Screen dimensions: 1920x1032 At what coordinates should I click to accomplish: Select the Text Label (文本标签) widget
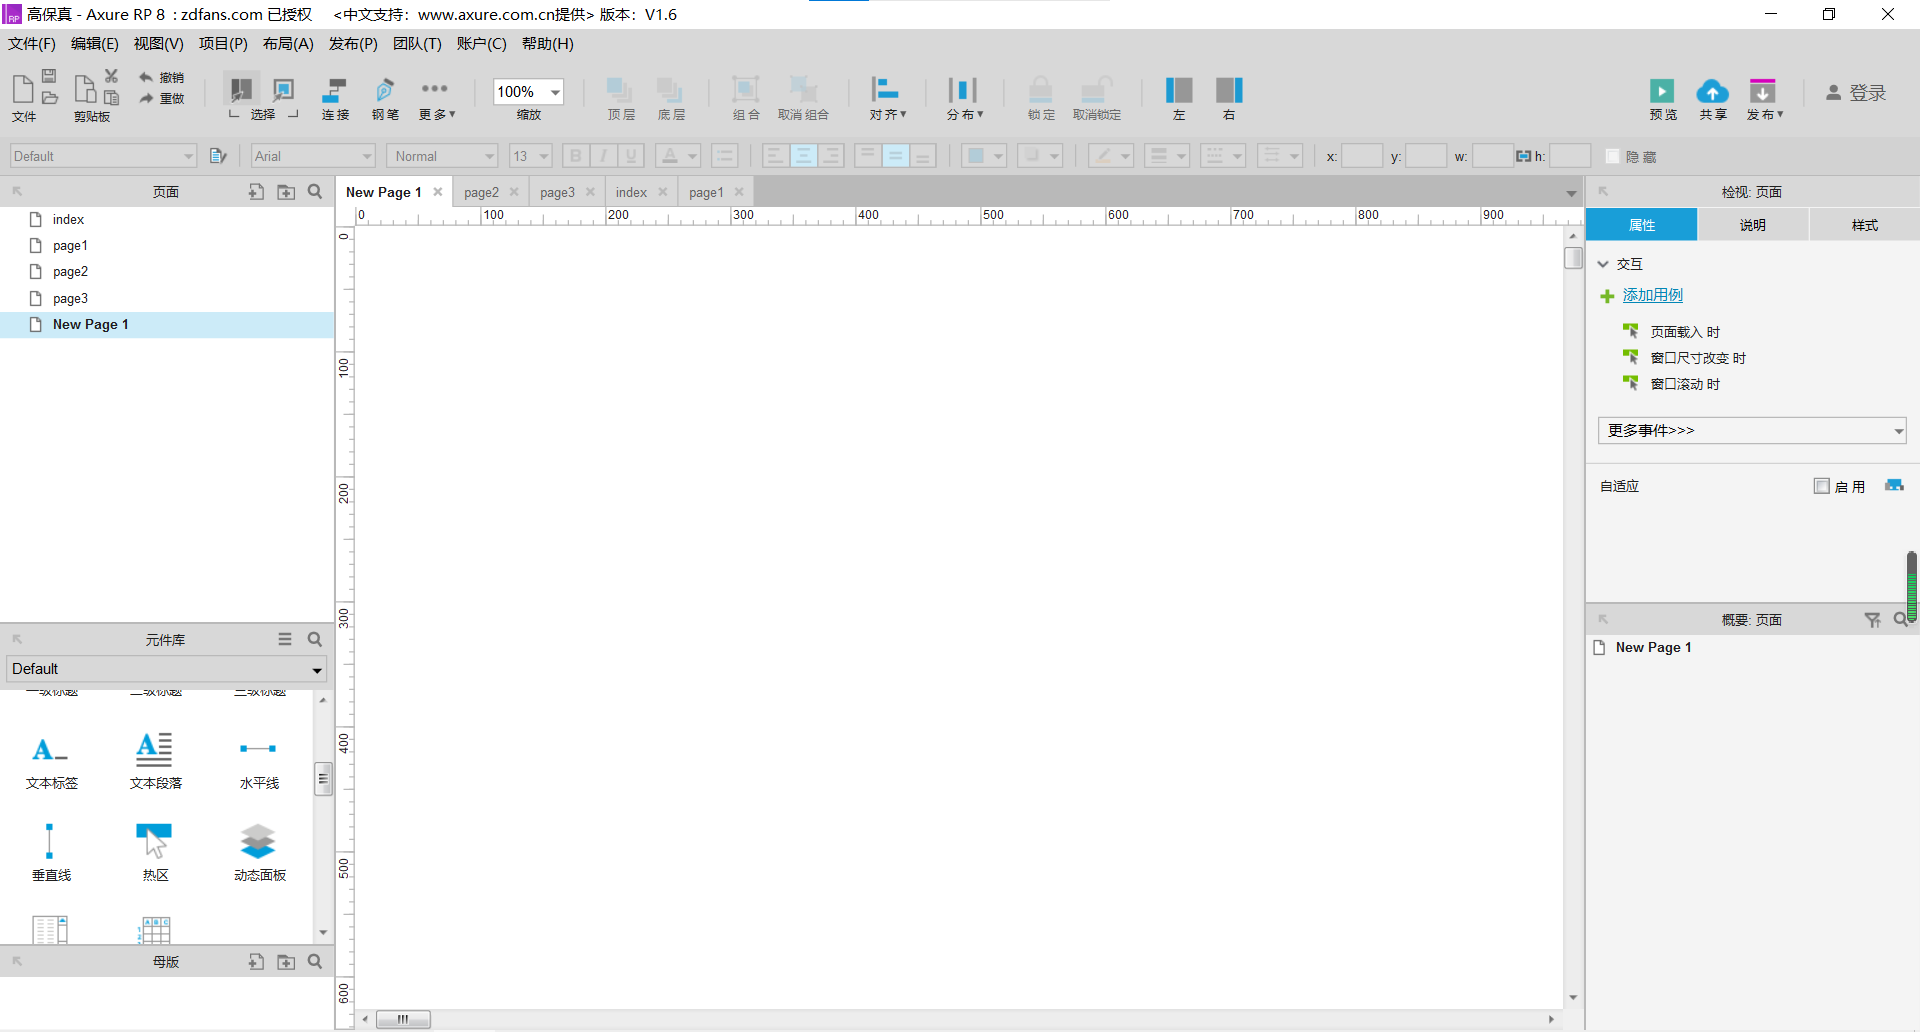[52, 761]
